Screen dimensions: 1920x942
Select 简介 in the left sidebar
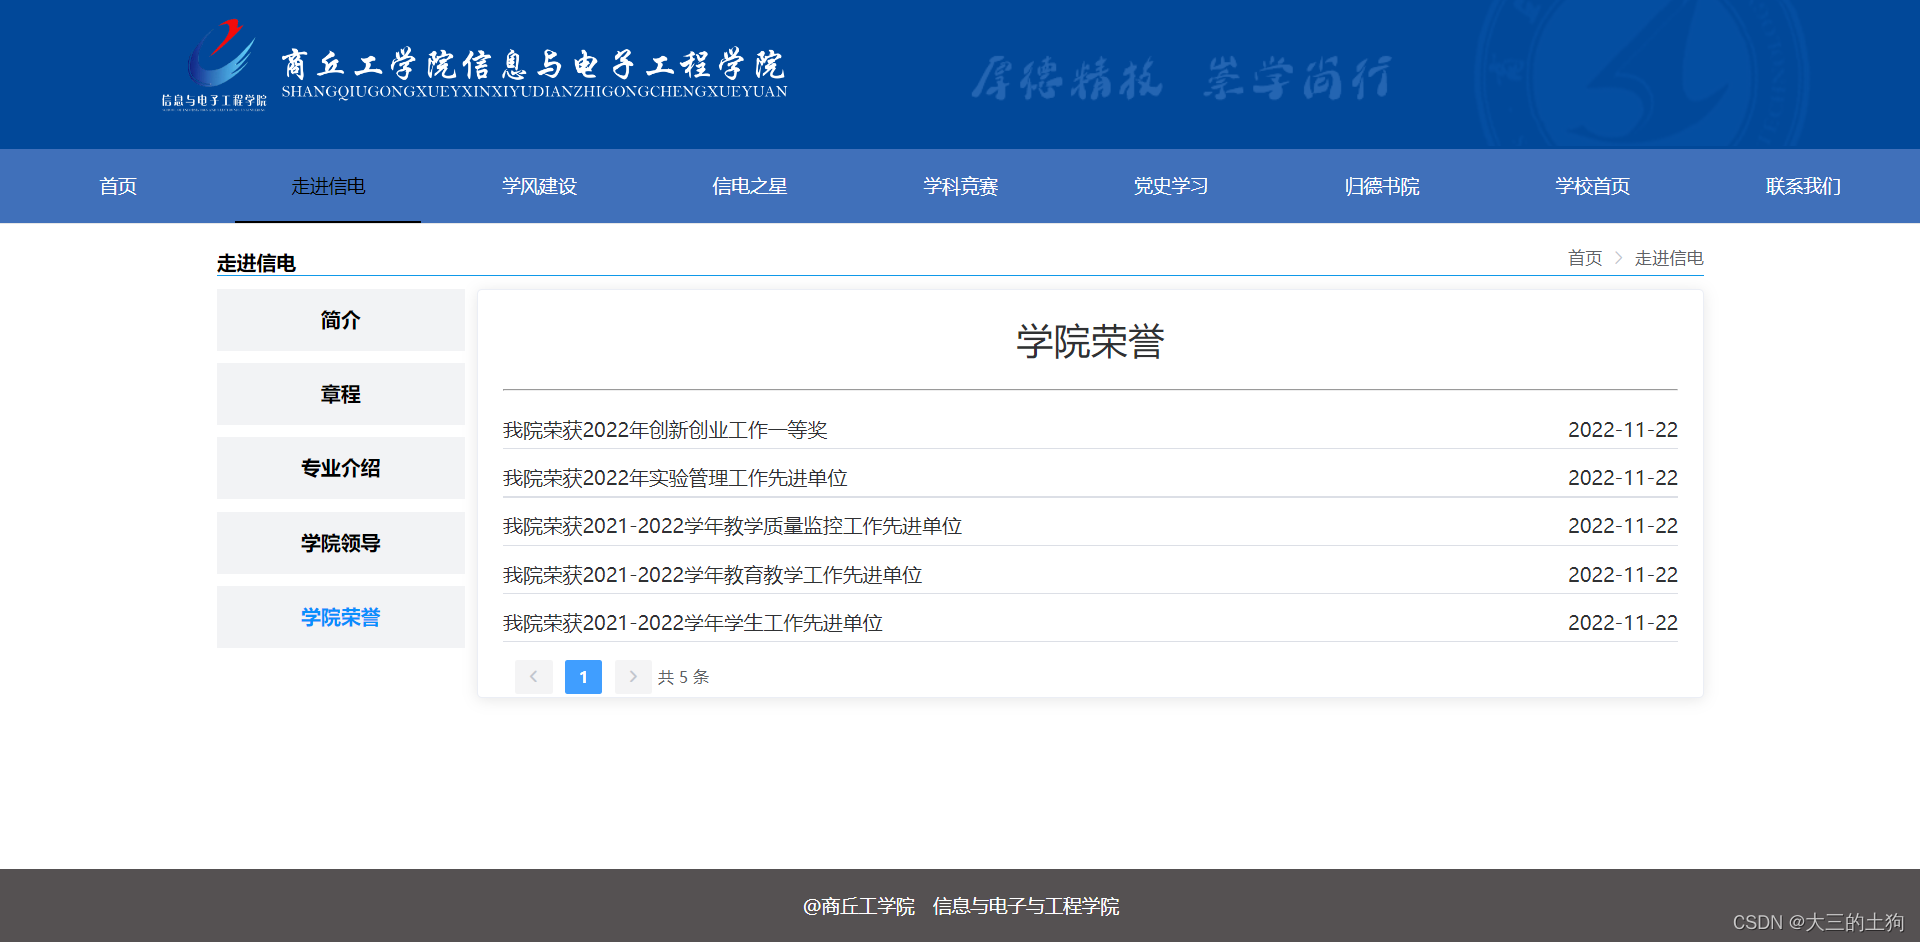click(340, 320)
